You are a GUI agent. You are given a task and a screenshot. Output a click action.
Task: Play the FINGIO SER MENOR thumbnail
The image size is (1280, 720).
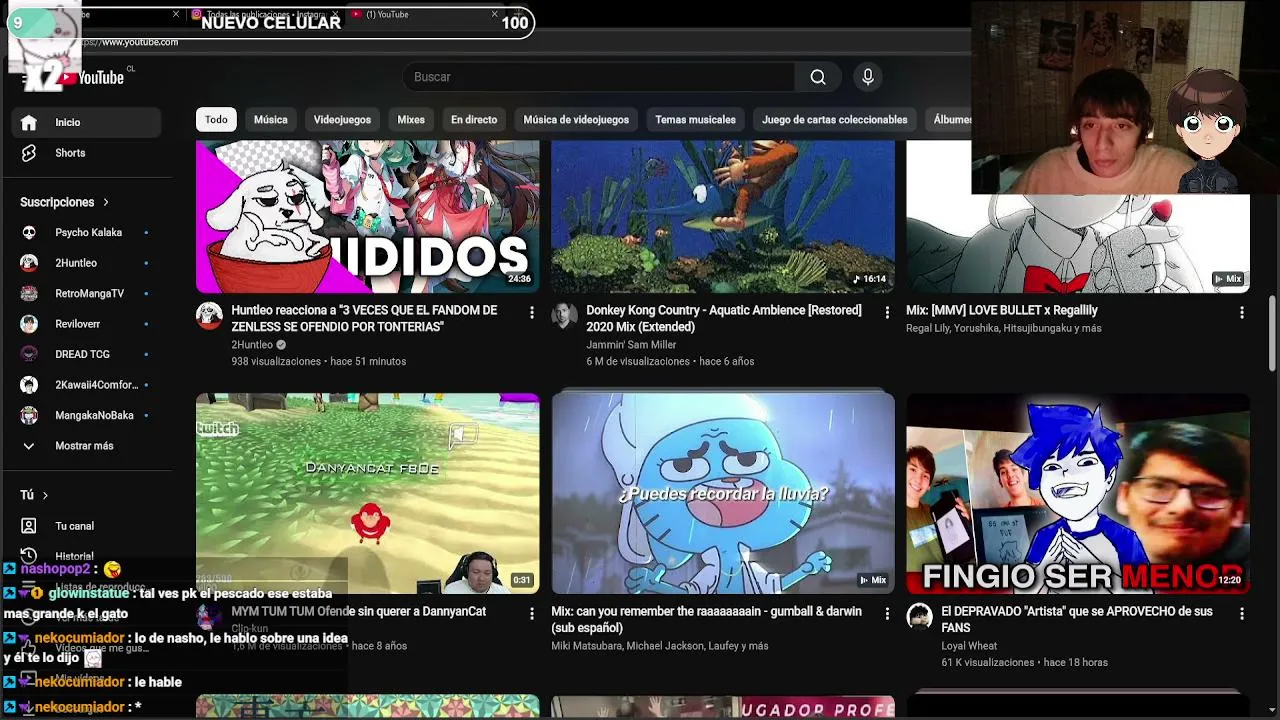(x=1078, y=493)
